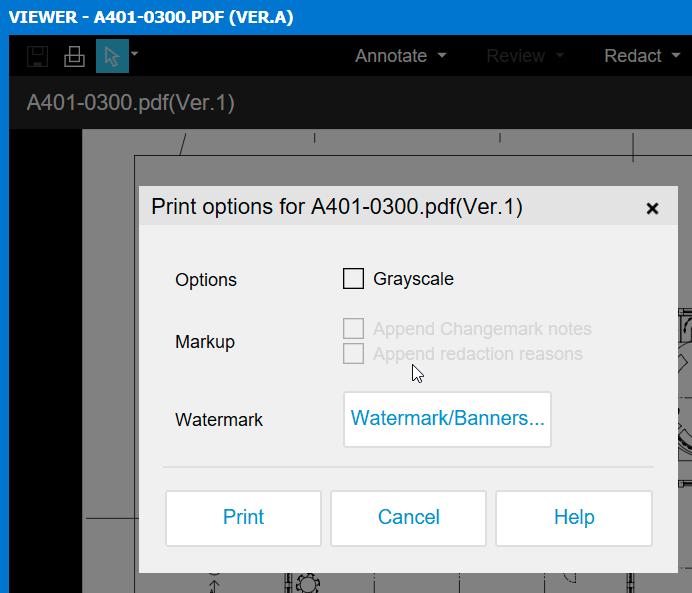Click the Markup label
The height and width of the screenshot is (593, 692).
click(205, 342)
